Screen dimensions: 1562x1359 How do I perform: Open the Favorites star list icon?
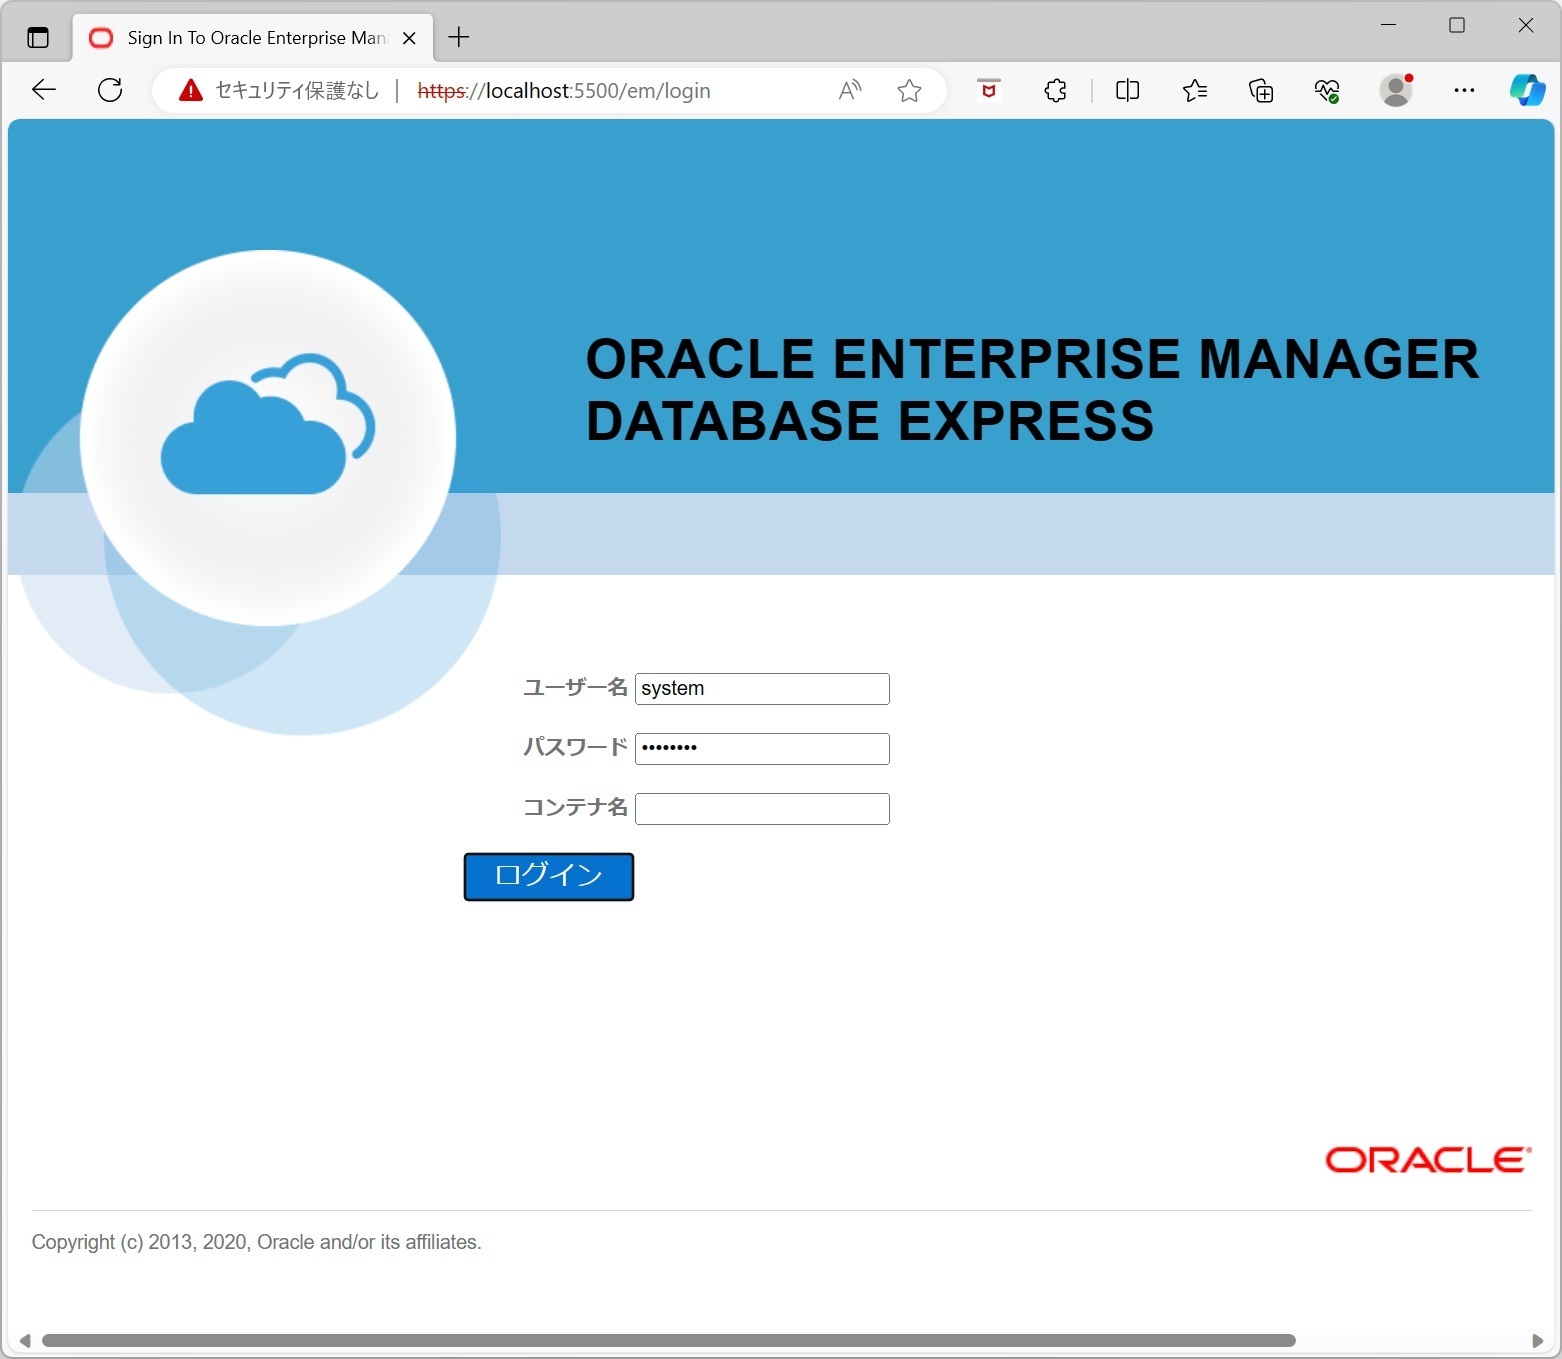(1194, 90)
